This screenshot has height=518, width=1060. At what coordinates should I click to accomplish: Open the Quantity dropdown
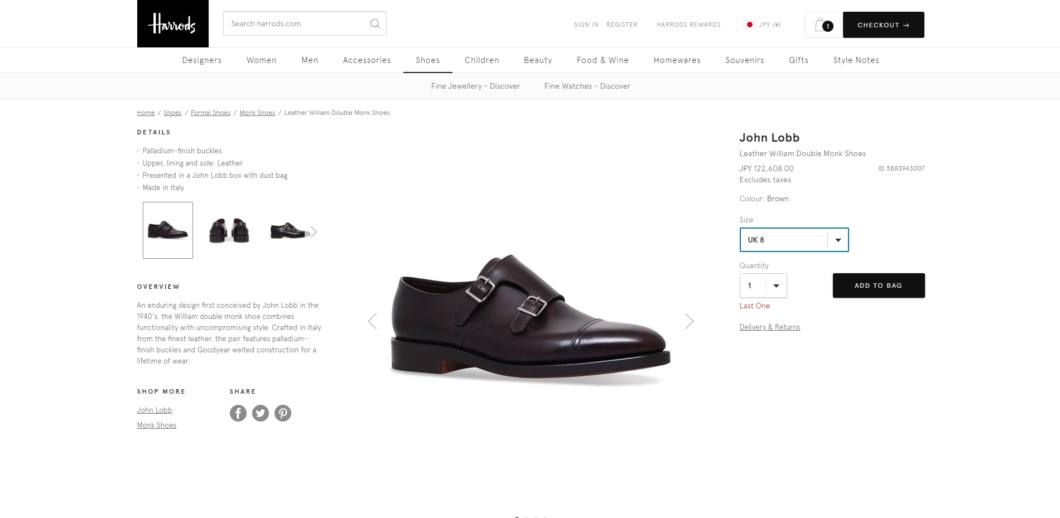(x=763, y=285)
